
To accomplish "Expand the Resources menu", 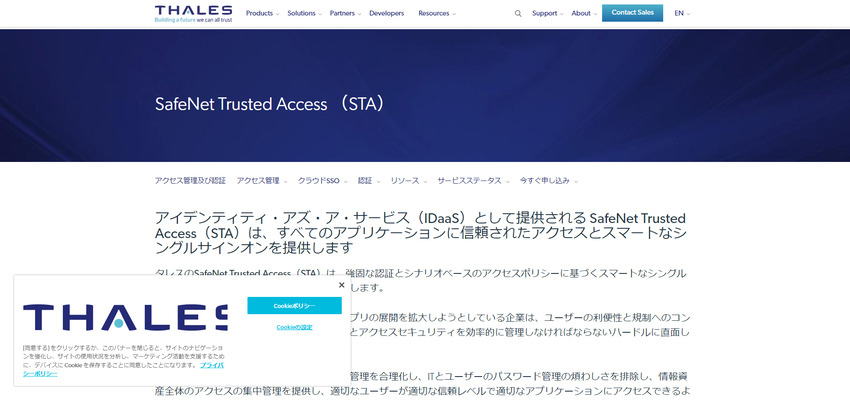I will pyautogui.click(x=437, y=14).
